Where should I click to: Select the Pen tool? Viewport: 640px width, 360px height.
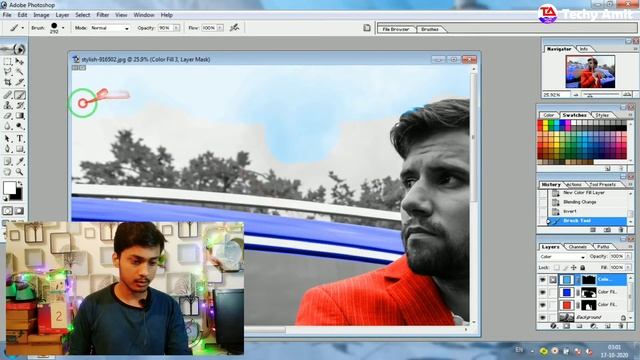click(x=8, y=149)
